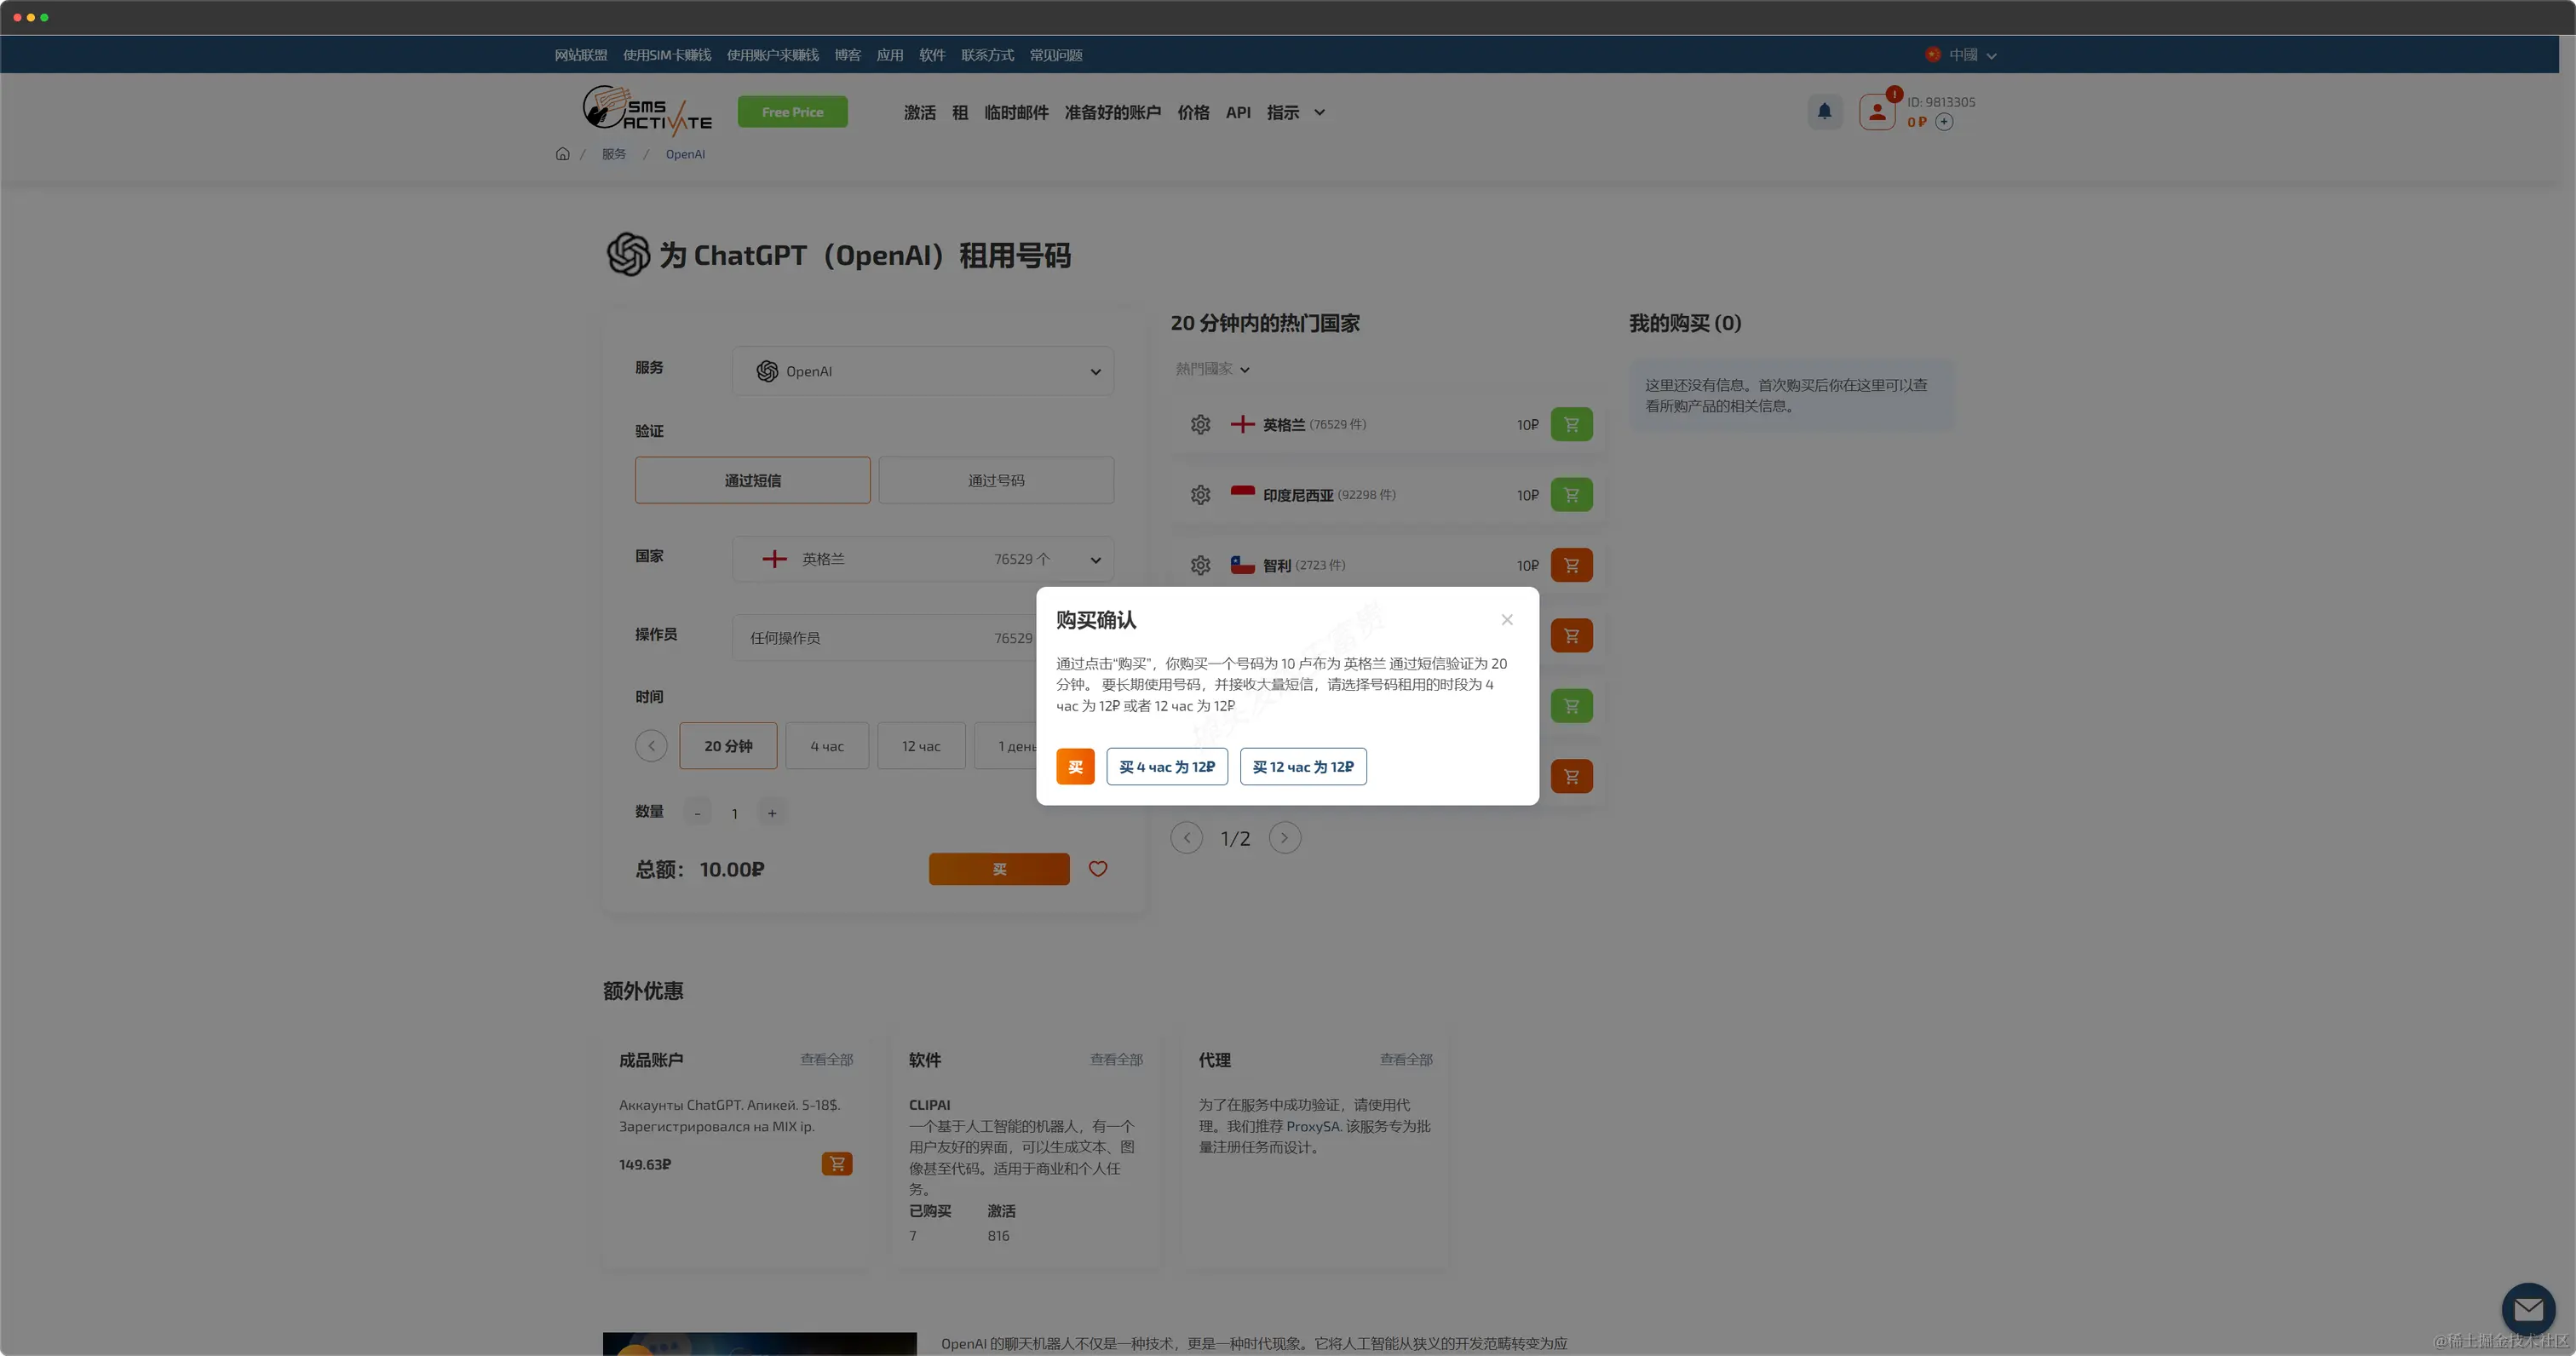
Task: Decrease quantity with minus button
Action: (697, 814)
